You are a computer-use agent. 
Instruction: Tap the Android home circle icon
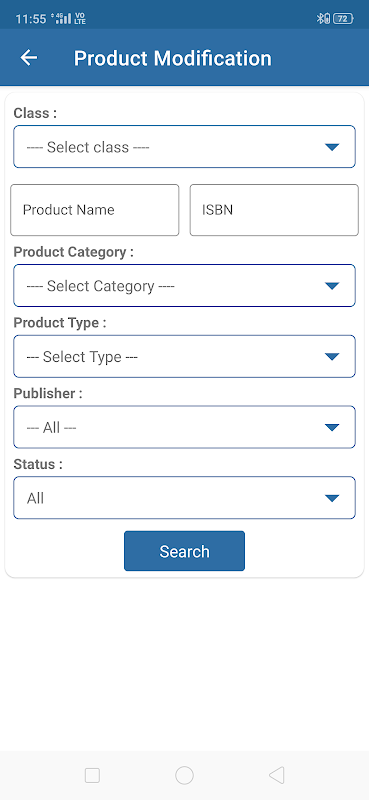[x=184, y=776]
